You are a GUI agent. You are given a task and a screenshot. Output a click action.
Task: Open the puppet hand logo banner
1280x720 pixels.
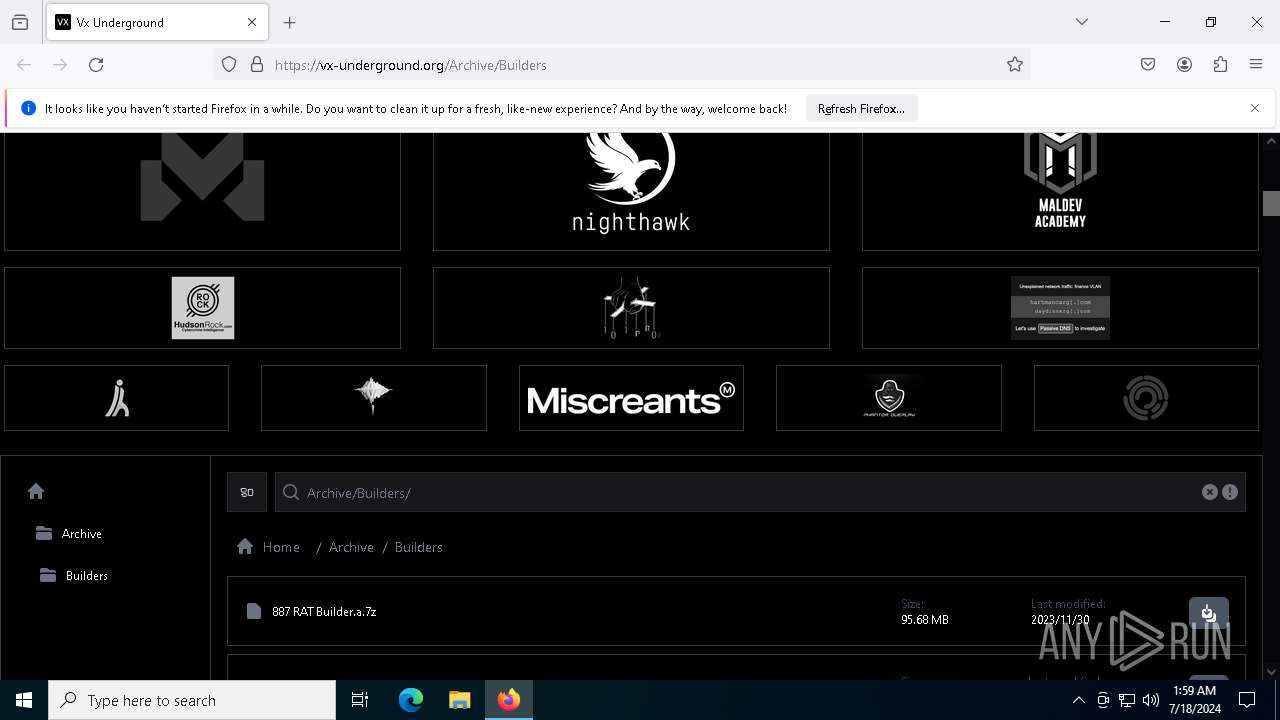631,308
